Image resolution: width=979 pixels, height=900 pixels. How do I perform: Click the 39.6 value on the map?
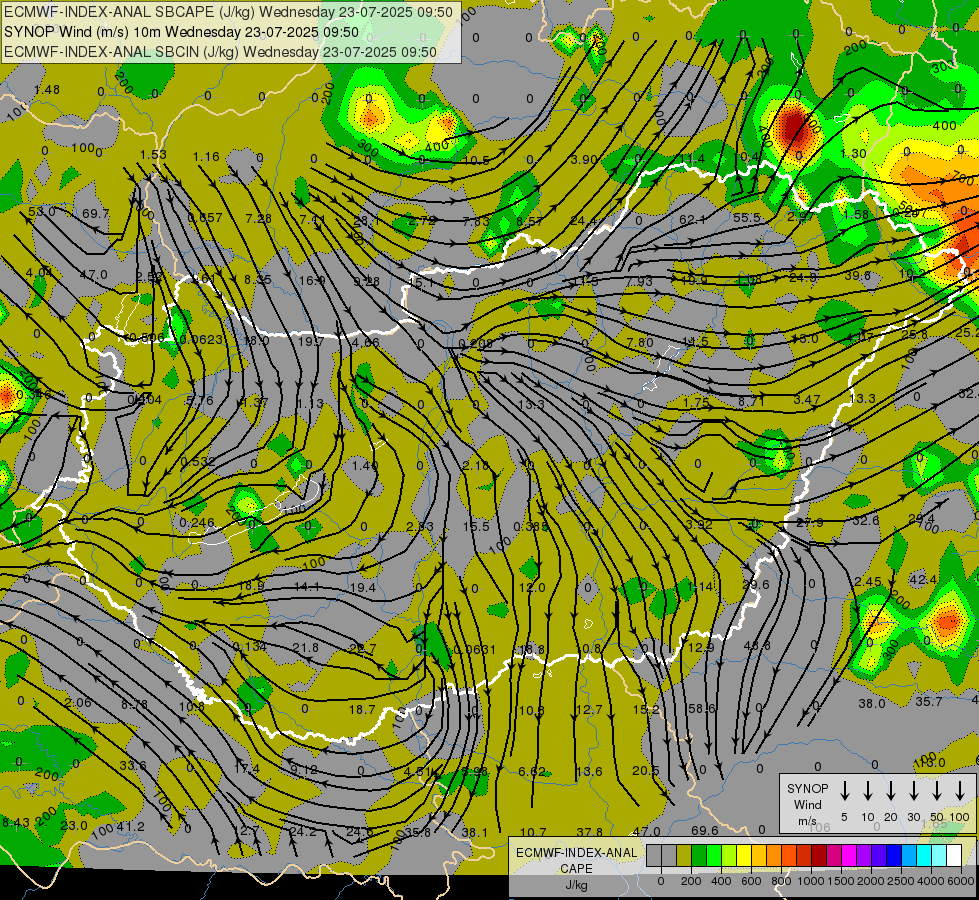858,275
